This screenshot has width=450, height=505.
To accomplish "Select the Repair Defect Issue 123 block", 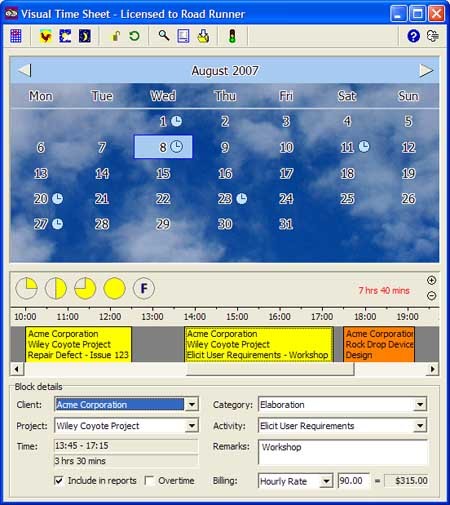I will 78,344.
